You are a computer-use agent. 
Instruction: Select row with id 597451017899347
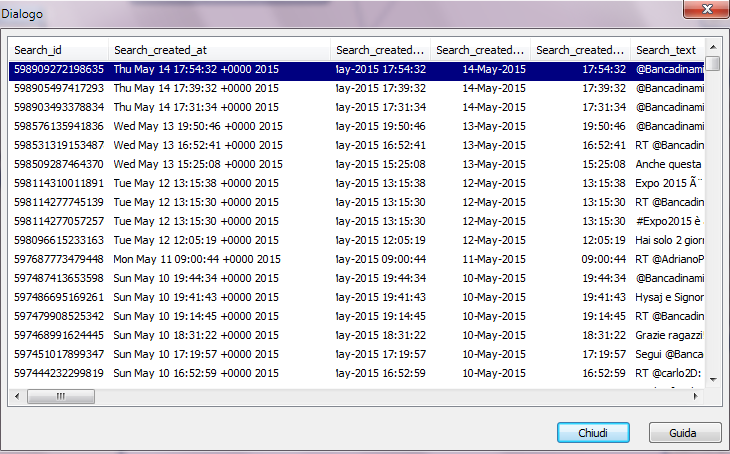coord(356,354)
